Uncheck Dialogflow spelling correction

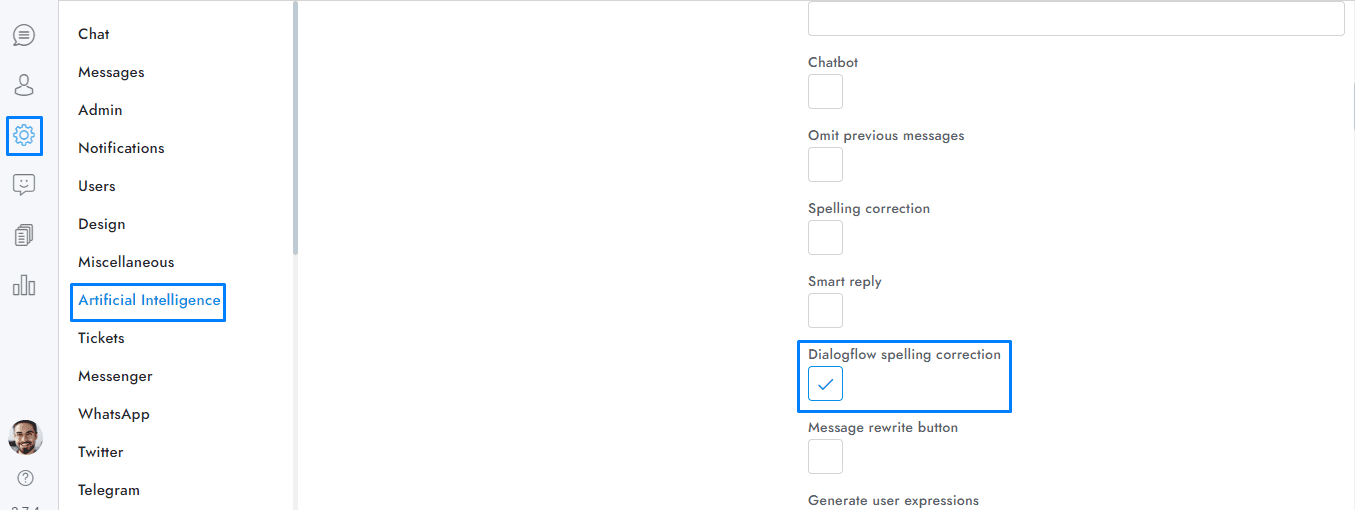click(x=825, y=384)
